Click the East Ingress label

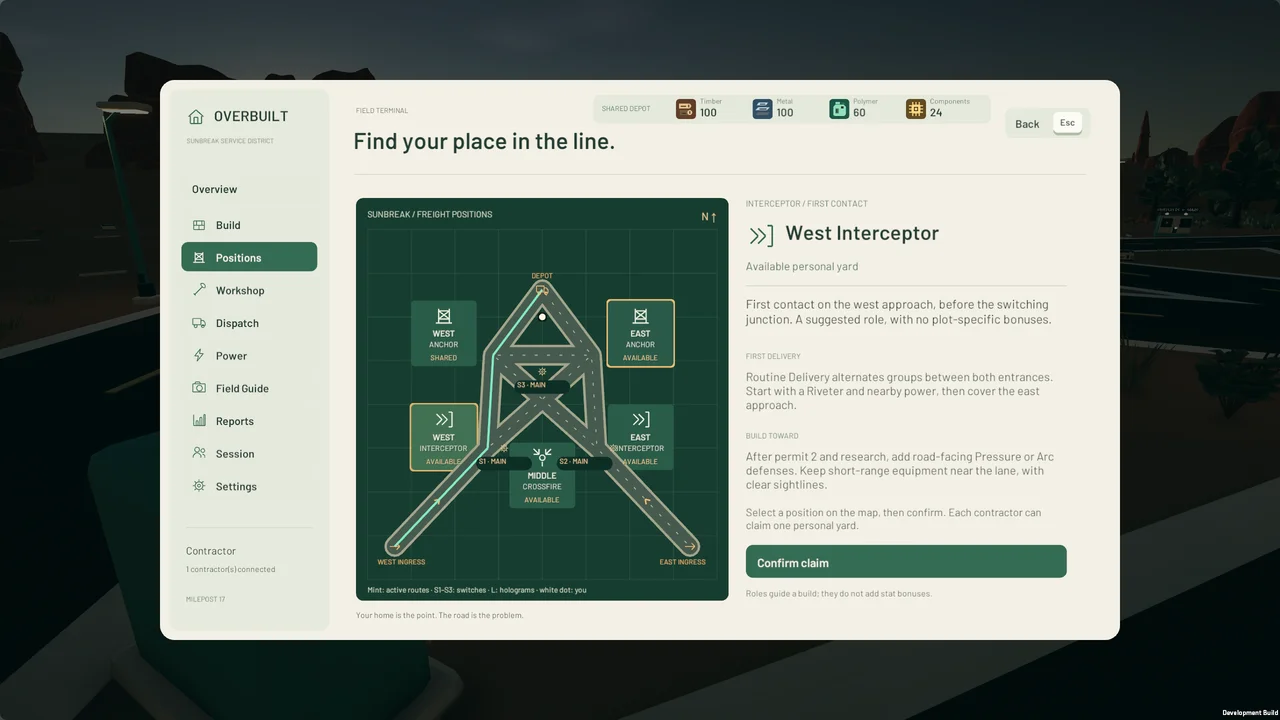683,562
